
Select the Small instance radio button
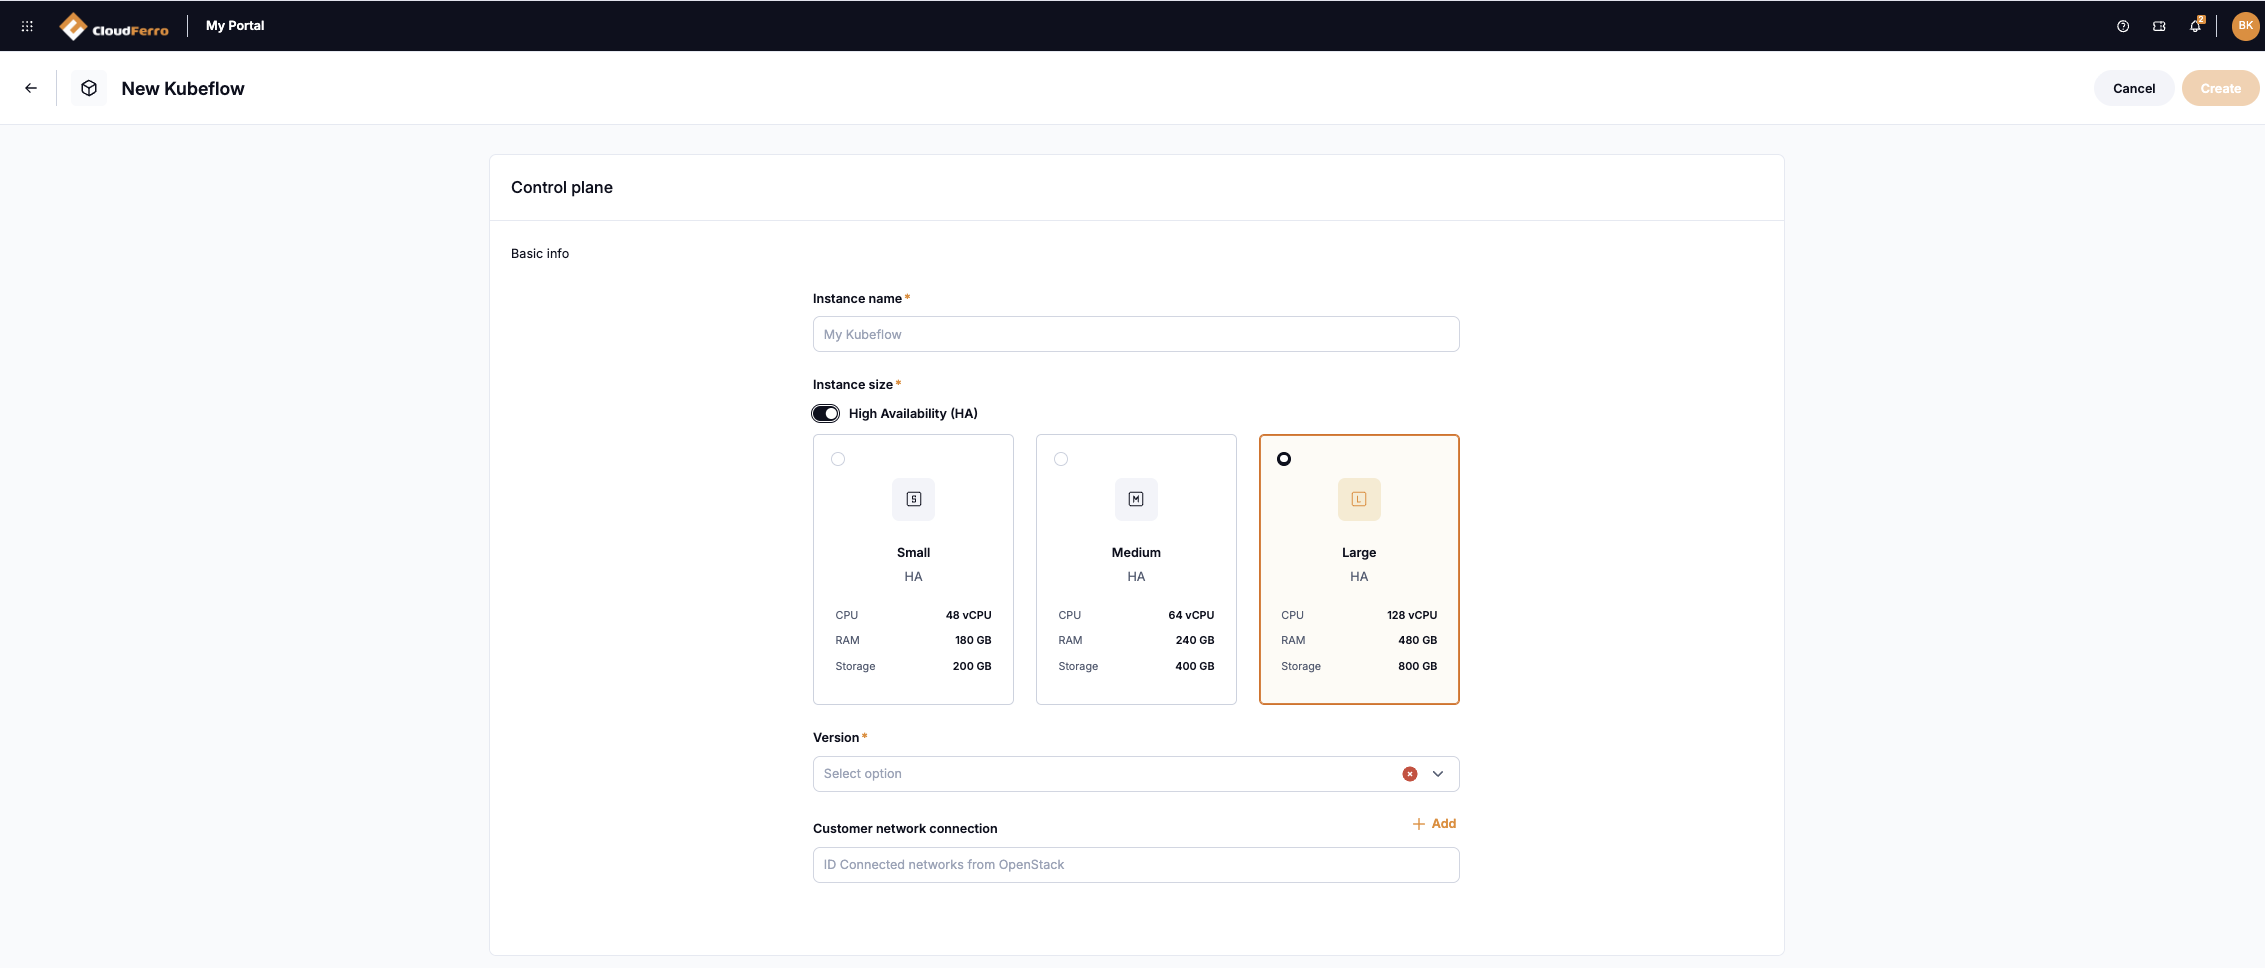(838, 459)
